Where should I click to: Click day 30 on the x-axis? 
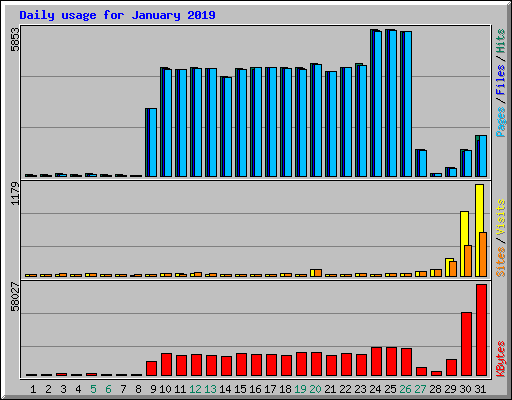pyautogui.click(x=465, y=389)
